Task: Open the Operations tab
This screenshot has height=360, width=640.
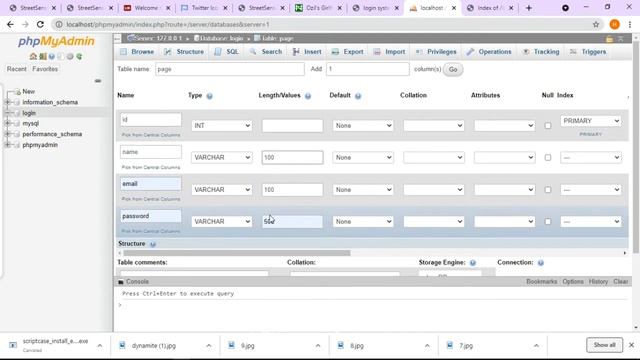Action: pyautogui.click(x=489, y=52)
